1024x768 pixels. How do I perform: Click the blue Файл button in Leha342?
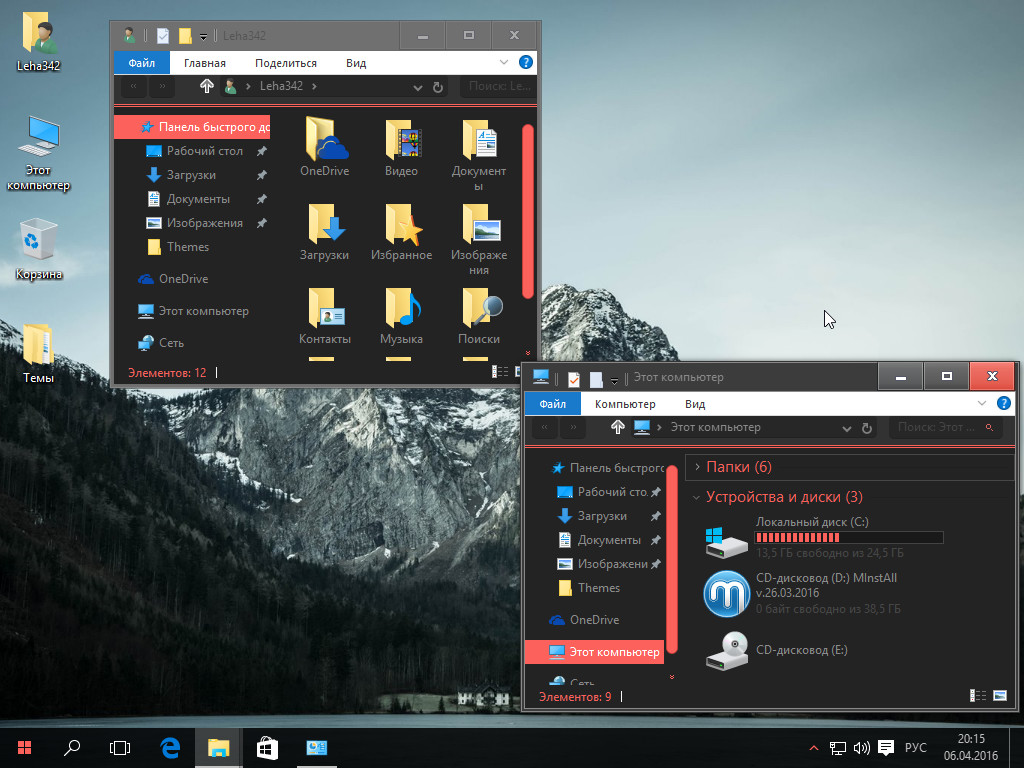(141, 63)
